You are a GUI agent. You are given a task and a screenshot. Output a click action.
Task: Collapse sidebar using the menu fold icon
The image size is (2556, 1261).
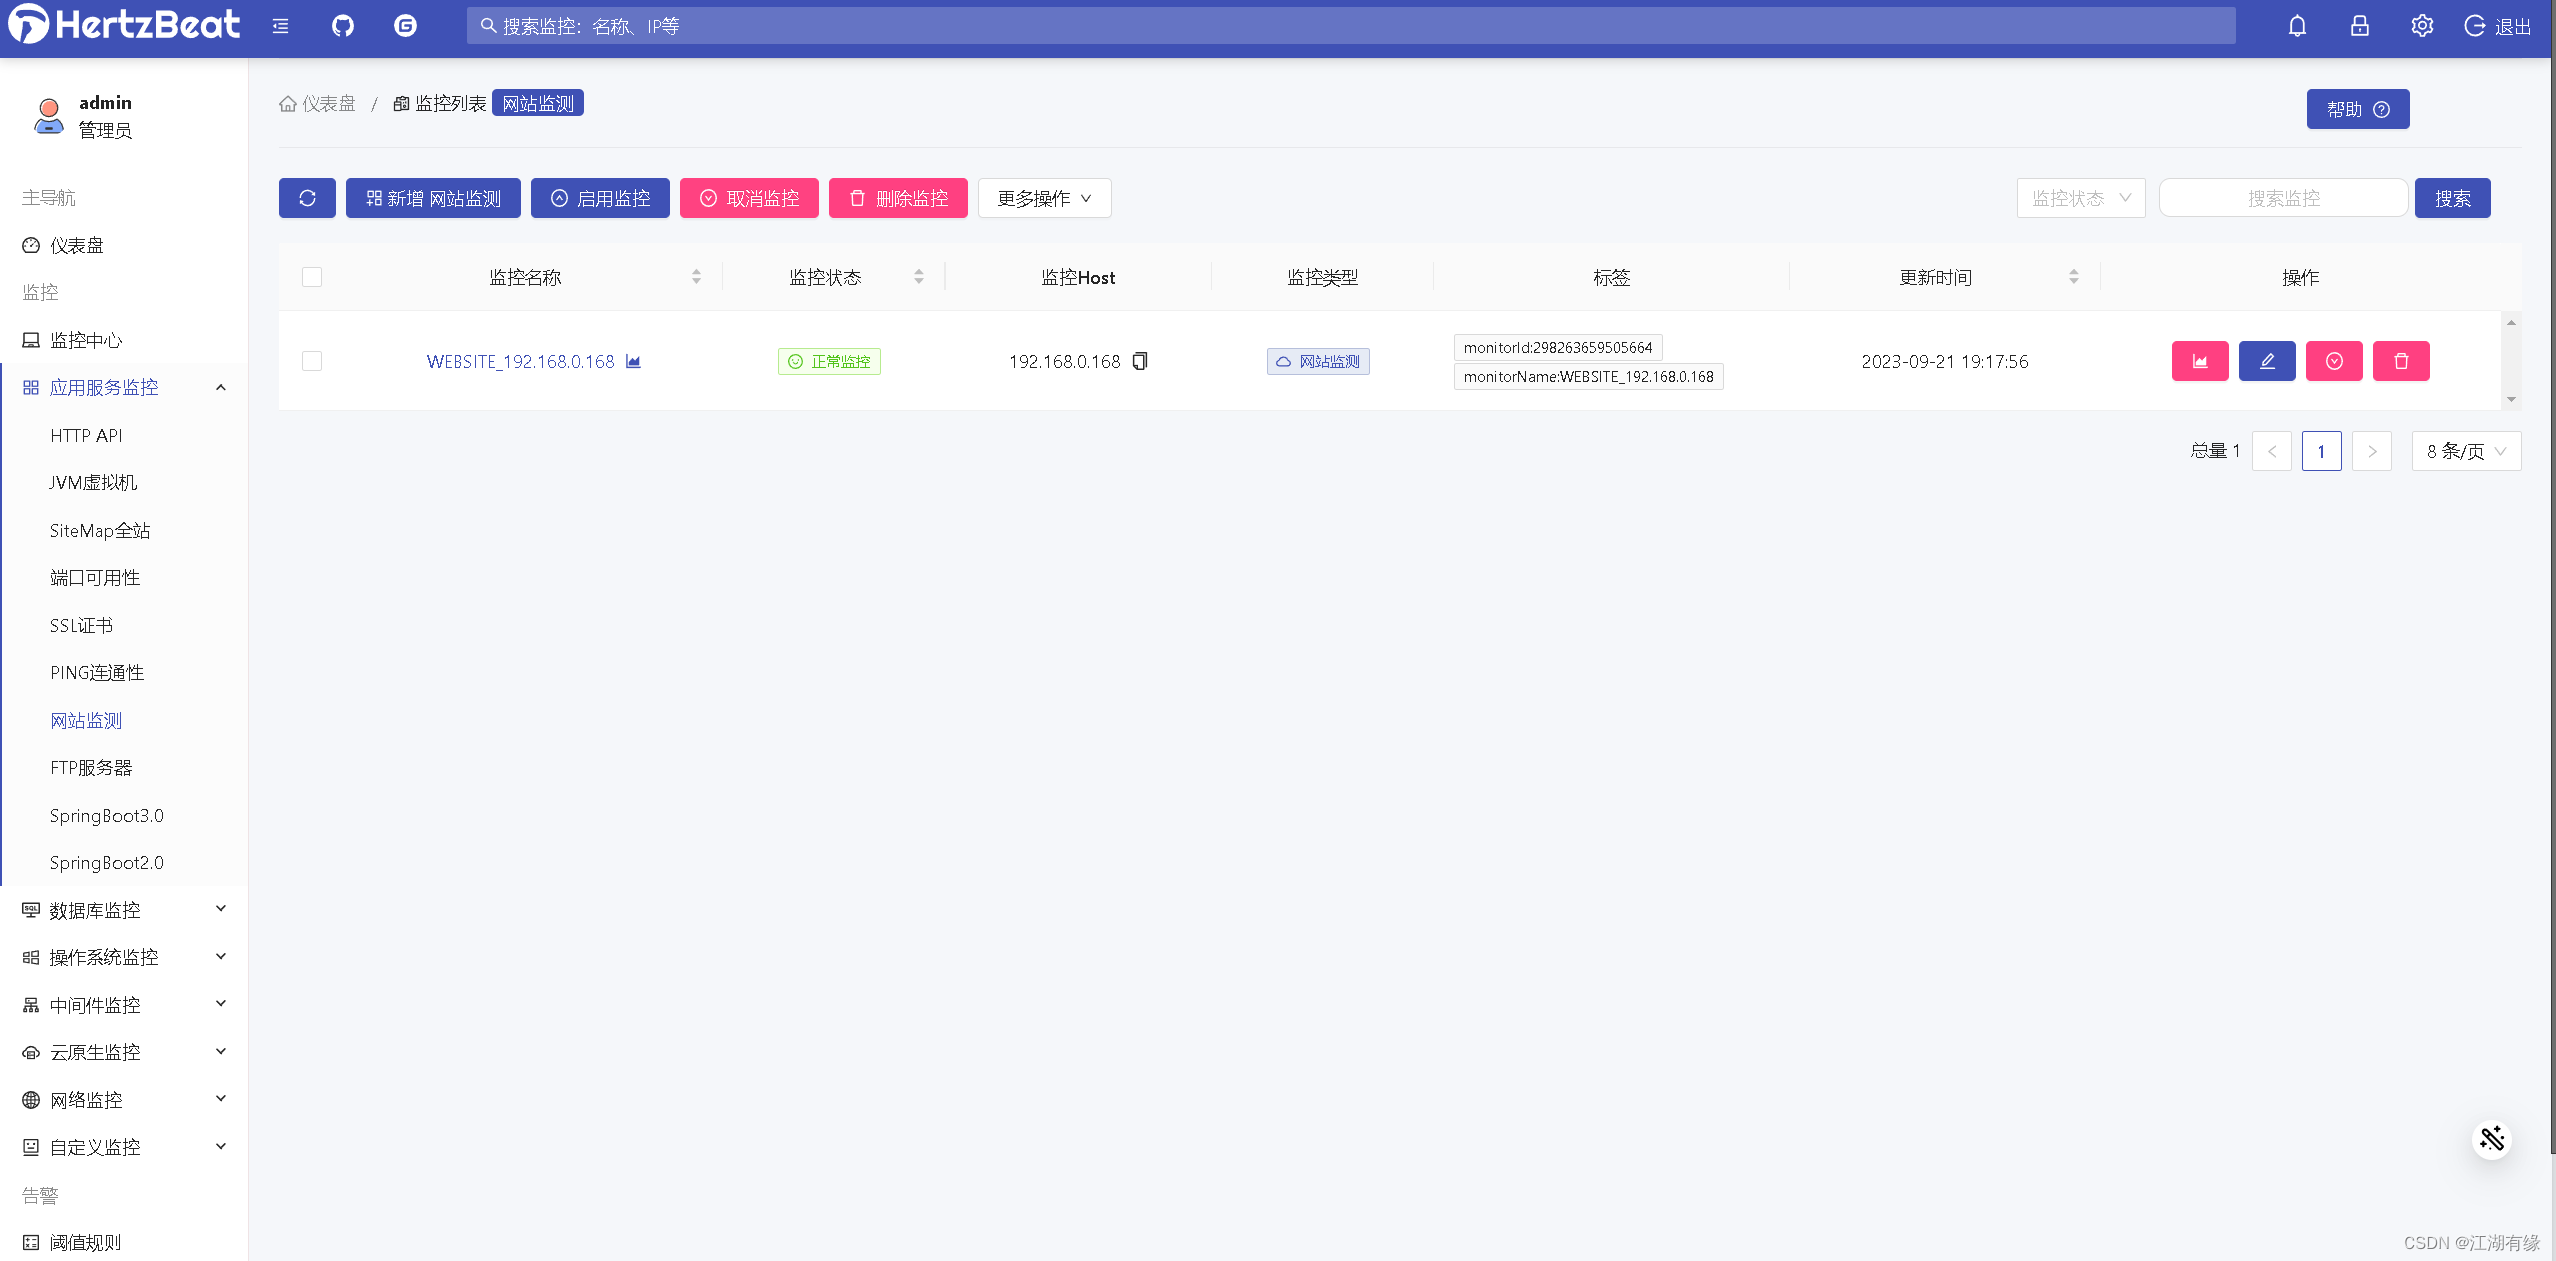[281, 26]
